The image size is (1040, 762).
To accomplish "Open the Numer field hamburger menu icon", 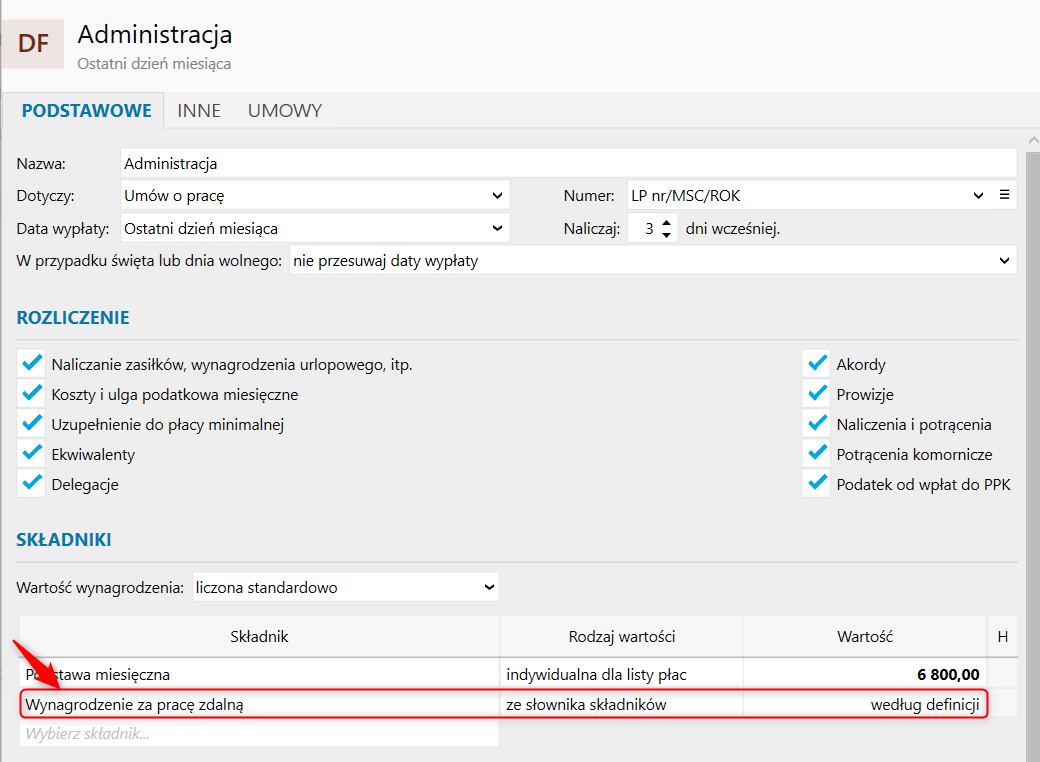I will (1005, 195).
